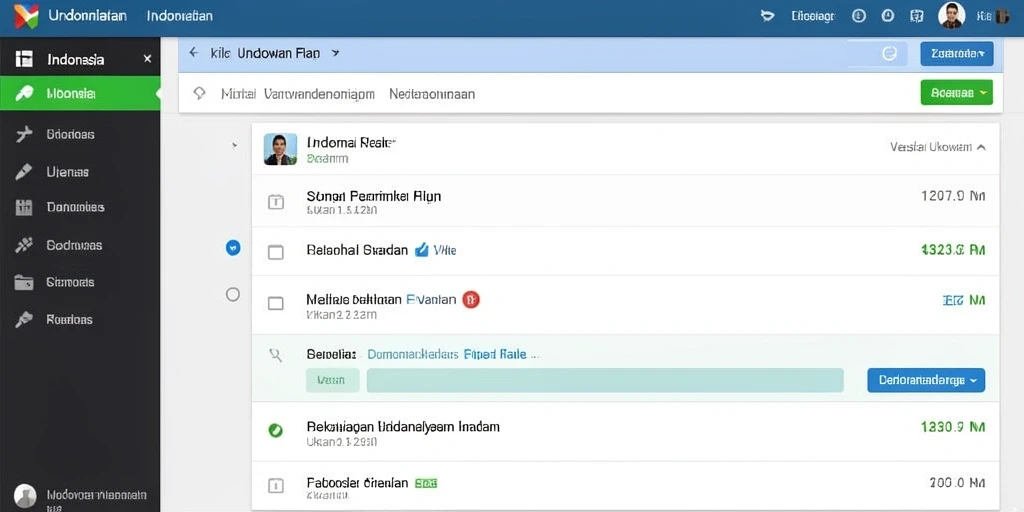Open the Undonniatan header menu
This screenshot has width=1024, height=512.
[x=88, y=16]
